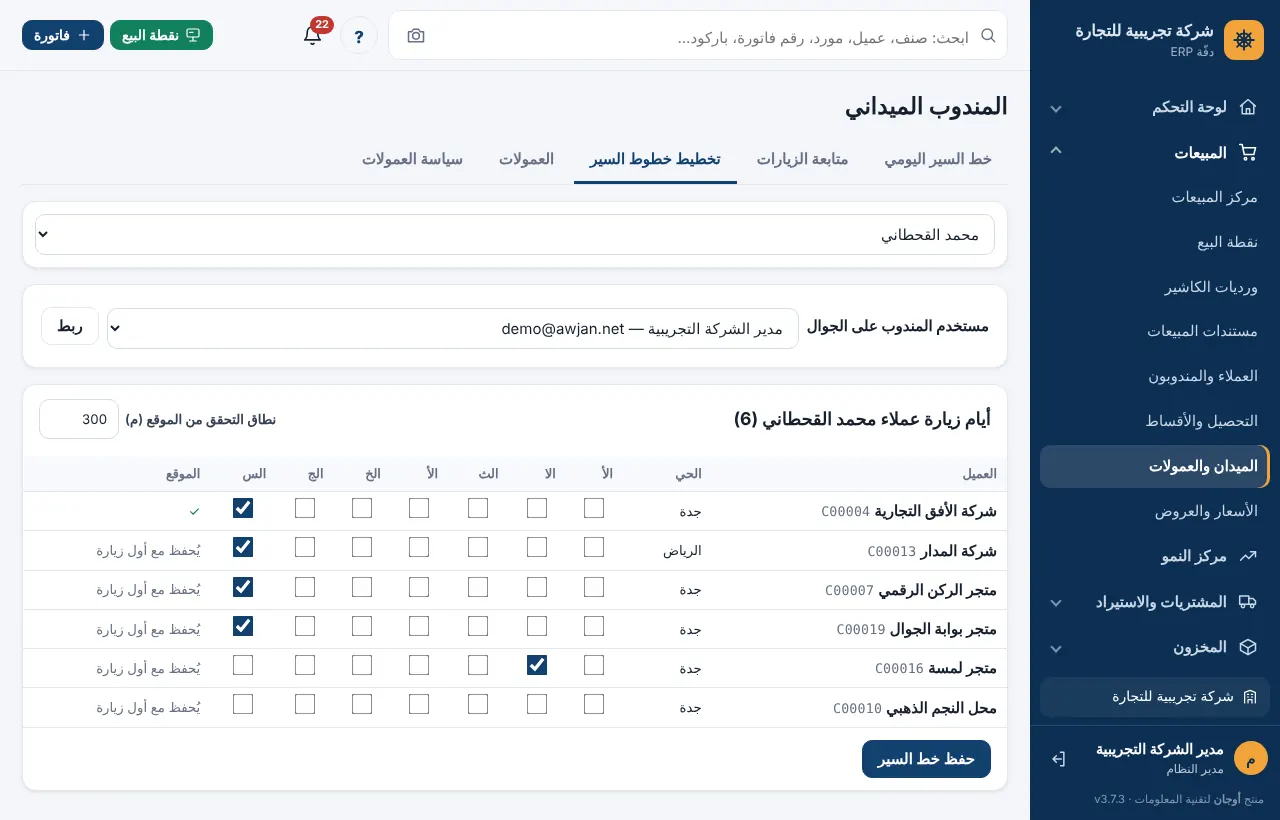Uncheck Saturday (الس) for شركة الأفق التجارية
The image size is (1280, 820).
click(x=243, y=508)
